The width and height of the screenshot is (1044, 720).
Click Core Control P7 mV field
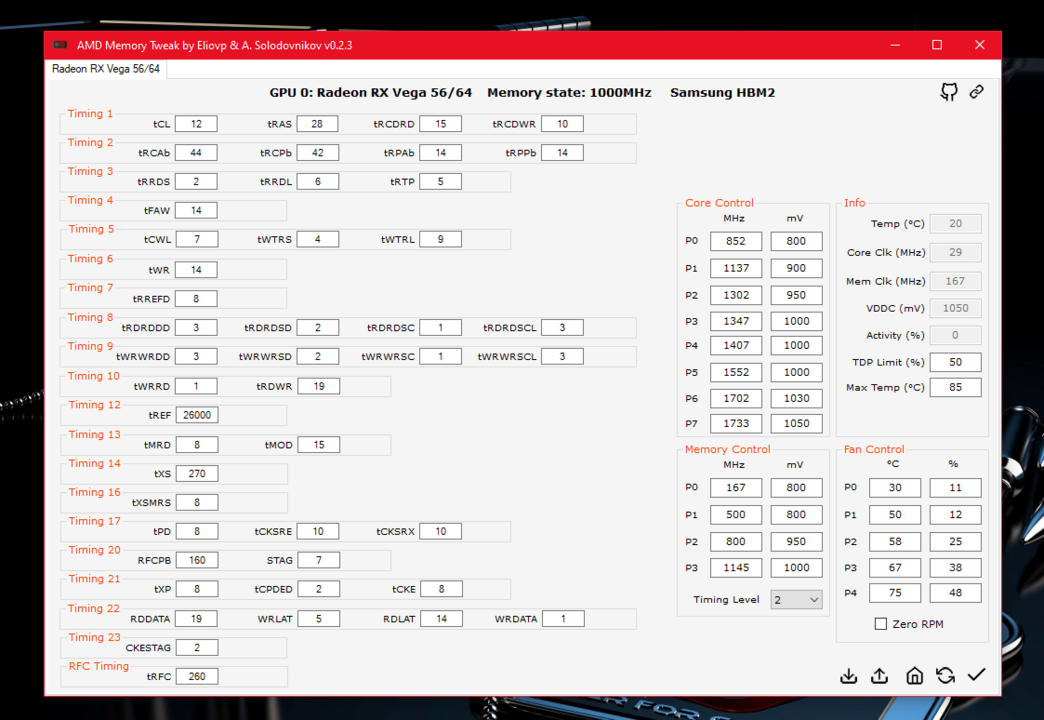click(x=796, y=424)
